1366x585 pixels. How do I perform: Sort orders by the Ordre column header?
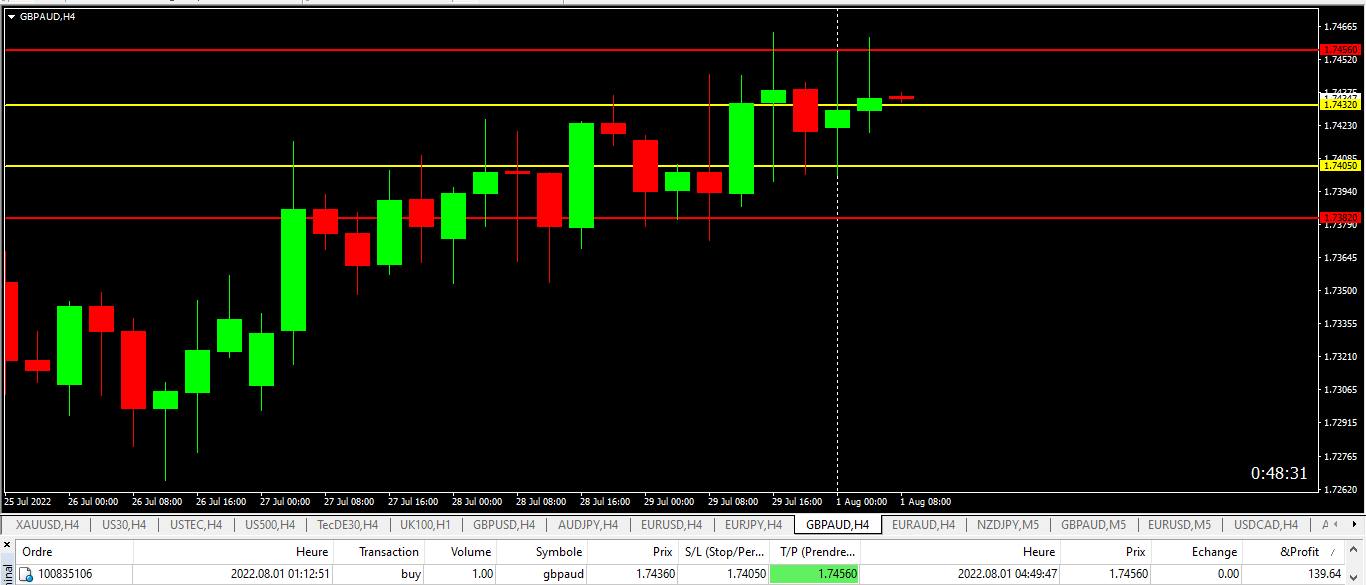click(75, 552)
